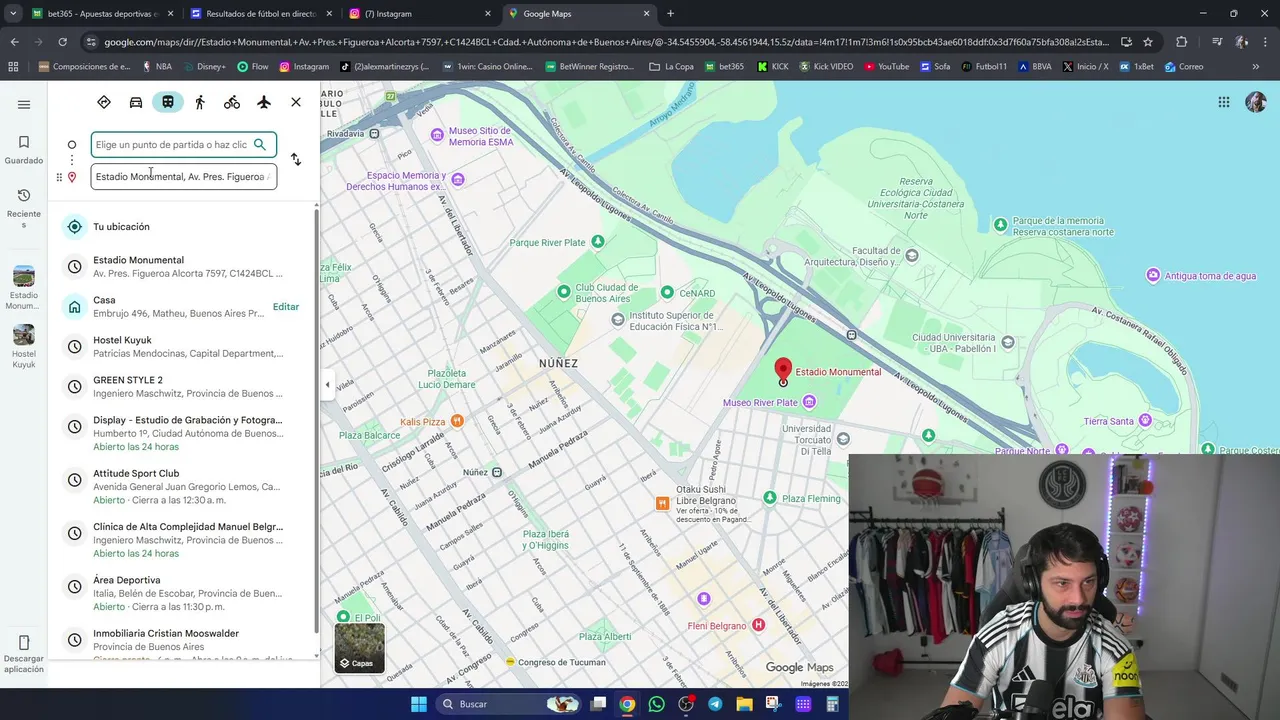Image resolution: width=1280 pixels, height=720 pixels.
Task: Select GREEN STYLE 2 suggestion
Action: [x=183, y=386]
